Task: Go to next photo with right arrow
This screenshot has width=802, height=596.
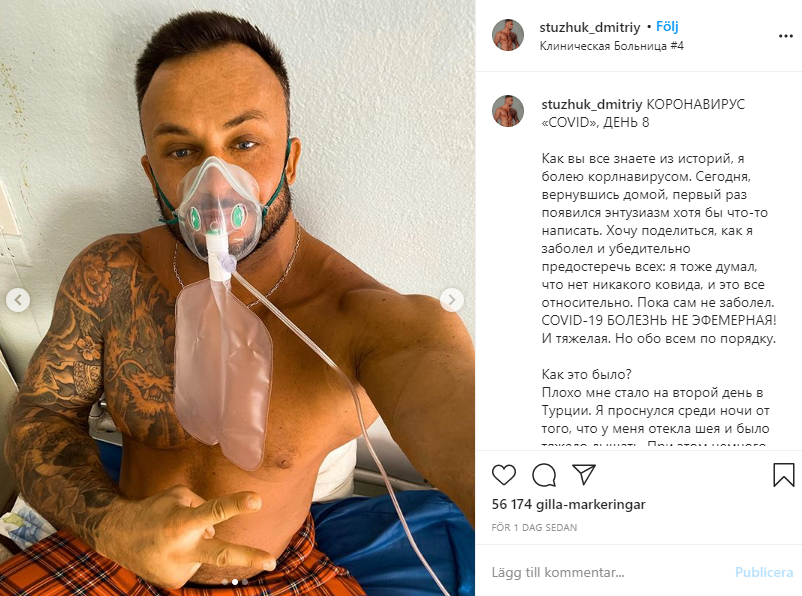Action: tap(452, 300)
